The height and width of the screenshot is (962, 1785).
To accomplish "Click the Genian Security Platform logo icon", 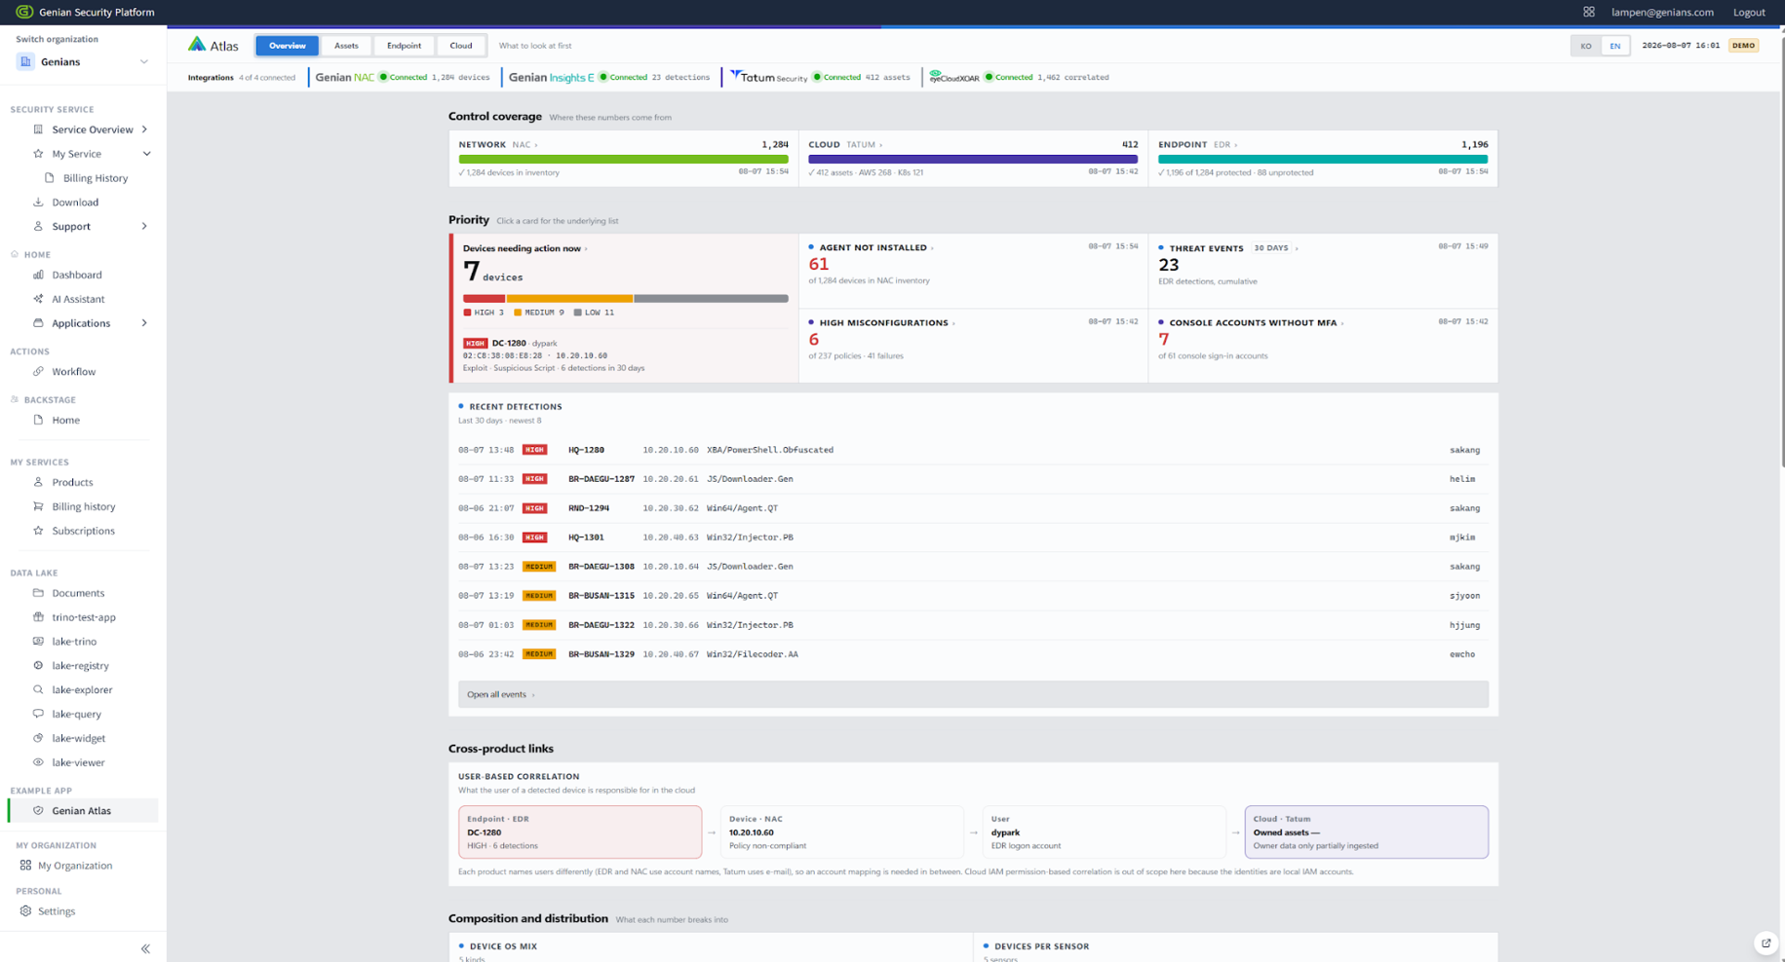I will click(24, 12).
